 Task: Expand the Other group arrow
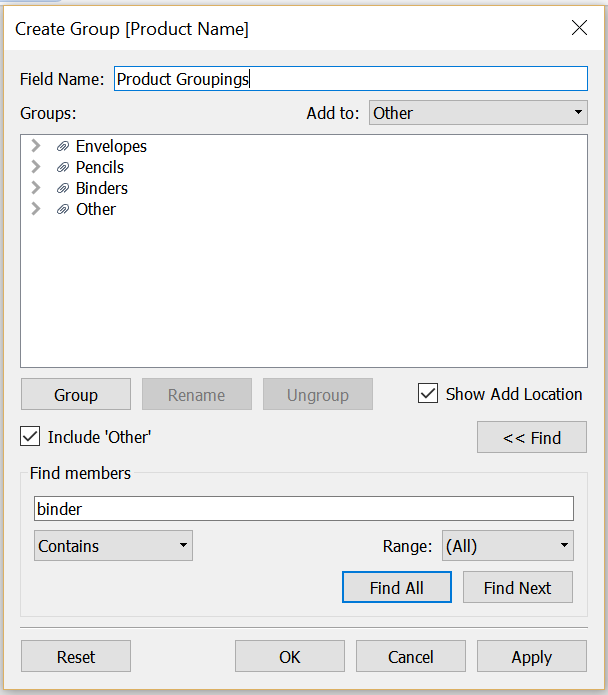36,209
